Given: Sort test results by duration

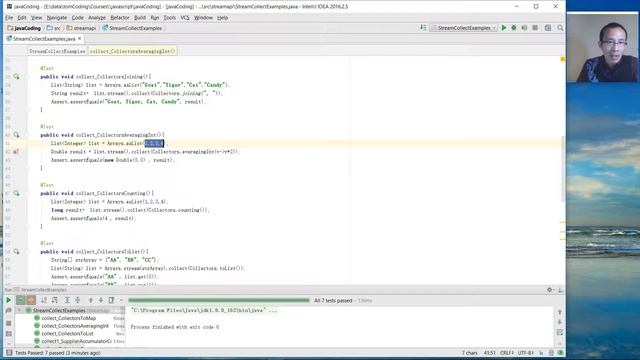Looking at the screenshot, I should pos(54,300).
